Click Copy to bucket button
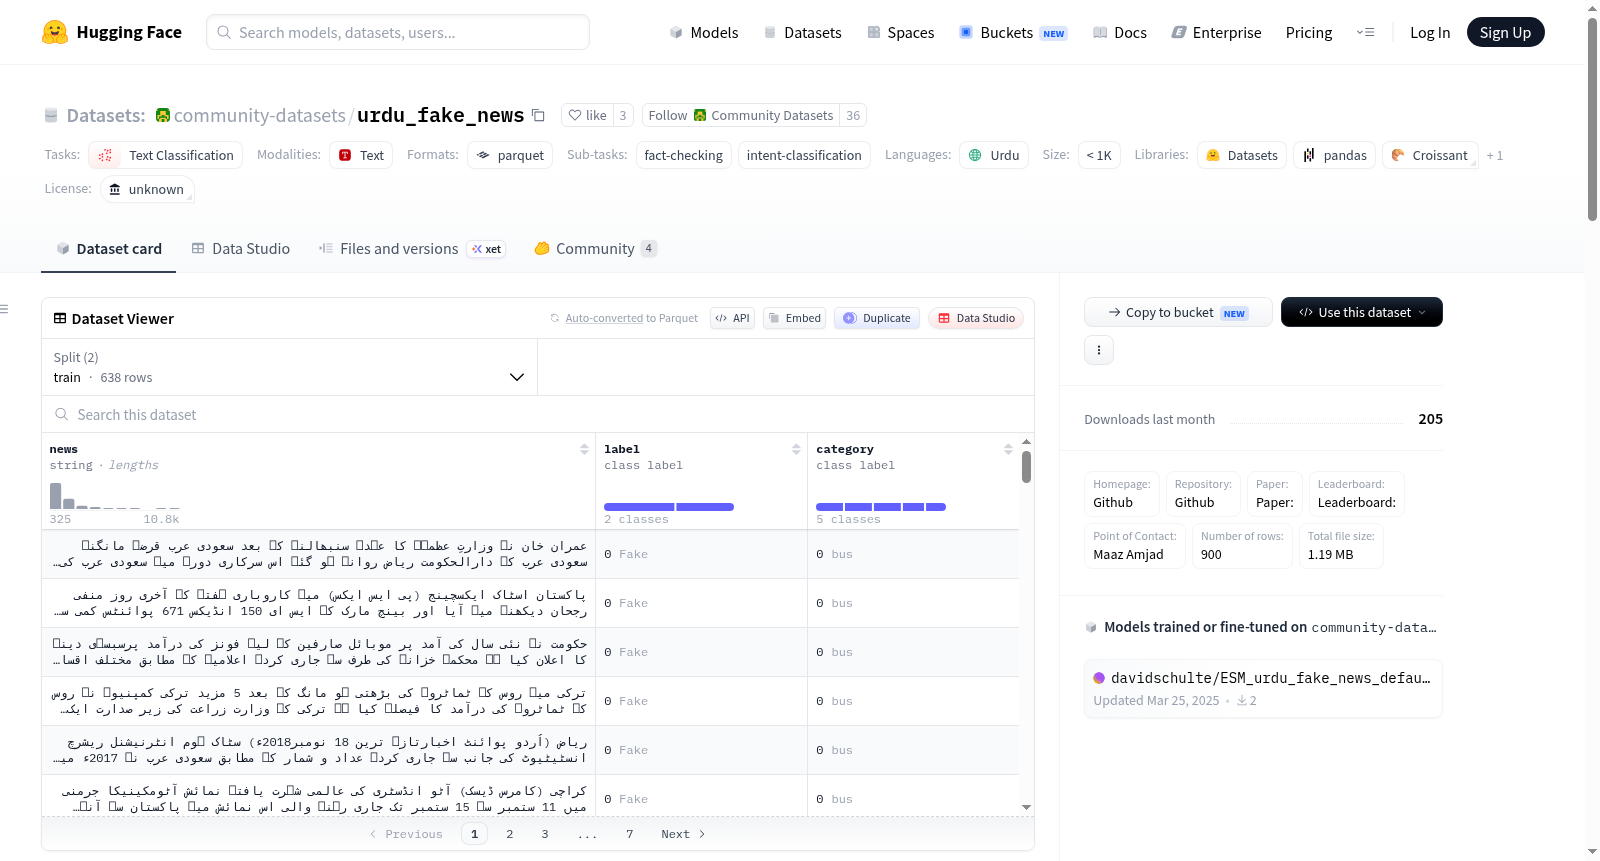 (1178, 312)
